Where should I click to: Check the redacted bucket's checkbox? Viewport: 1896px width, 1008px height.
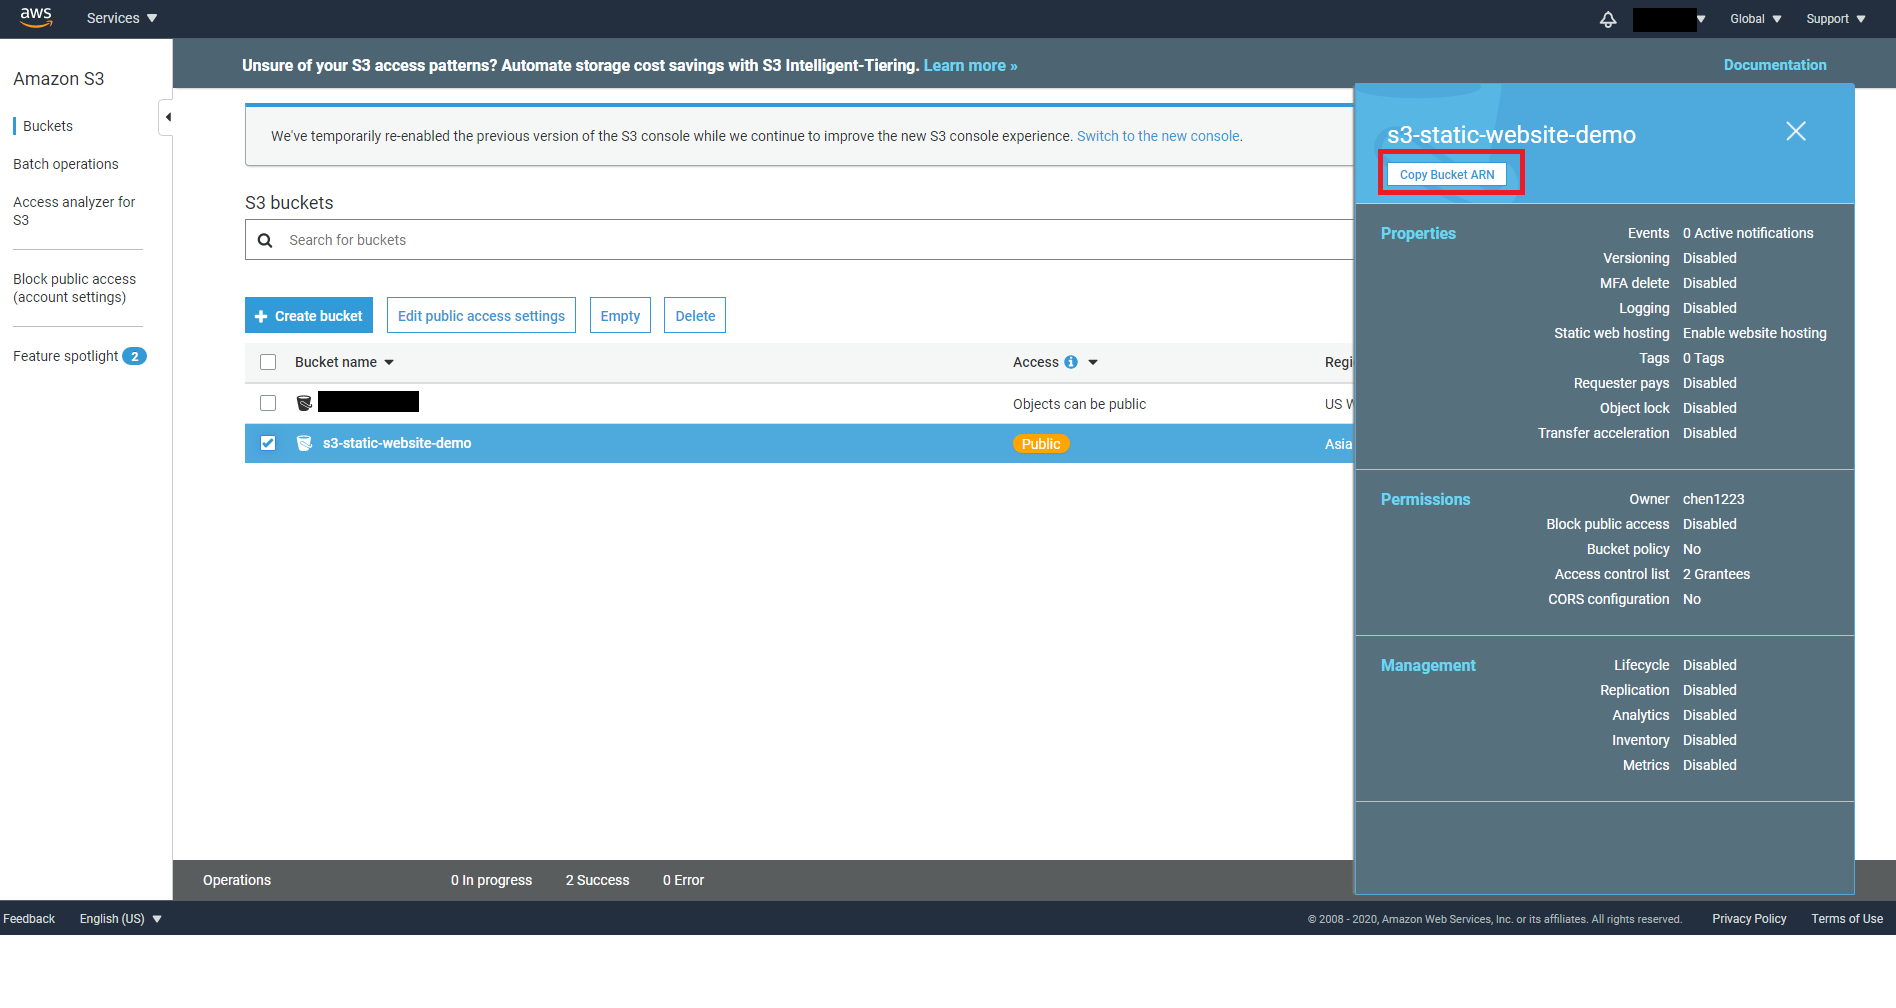[x=268, y=403]
